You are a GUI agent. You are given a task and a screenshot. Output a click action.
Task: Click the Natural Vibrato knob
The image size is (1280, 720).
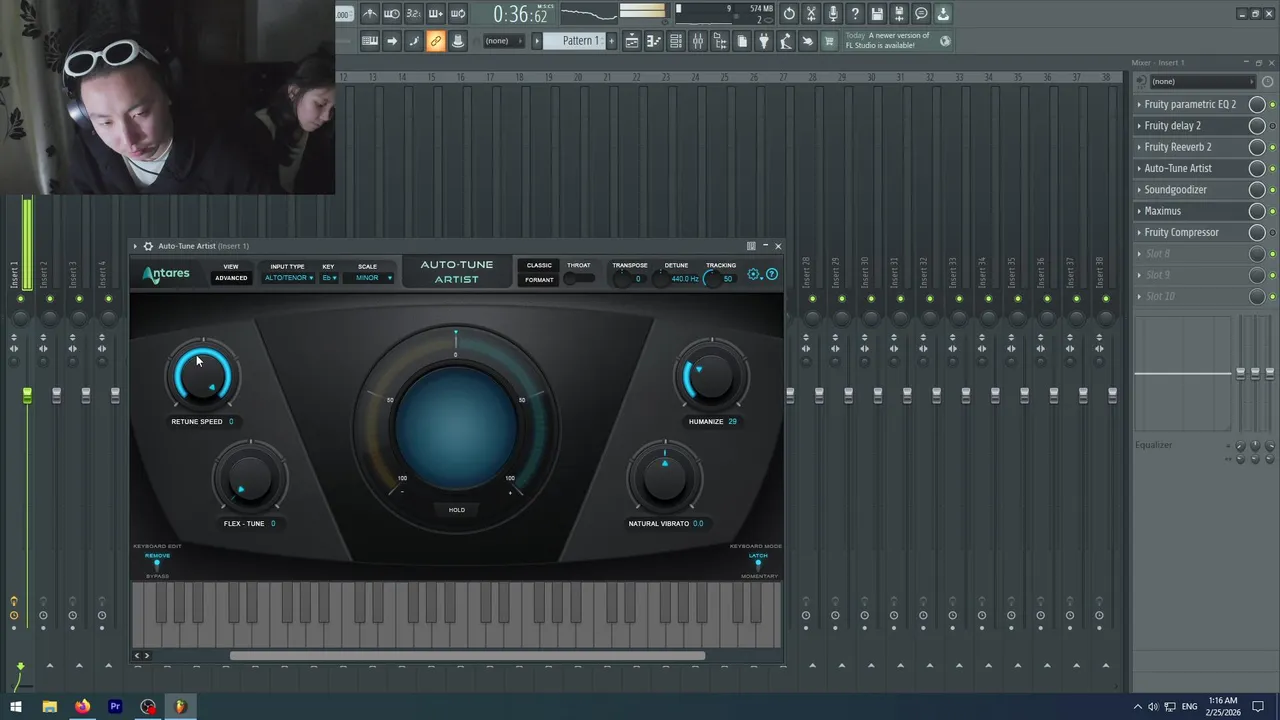tap(664, 479)
